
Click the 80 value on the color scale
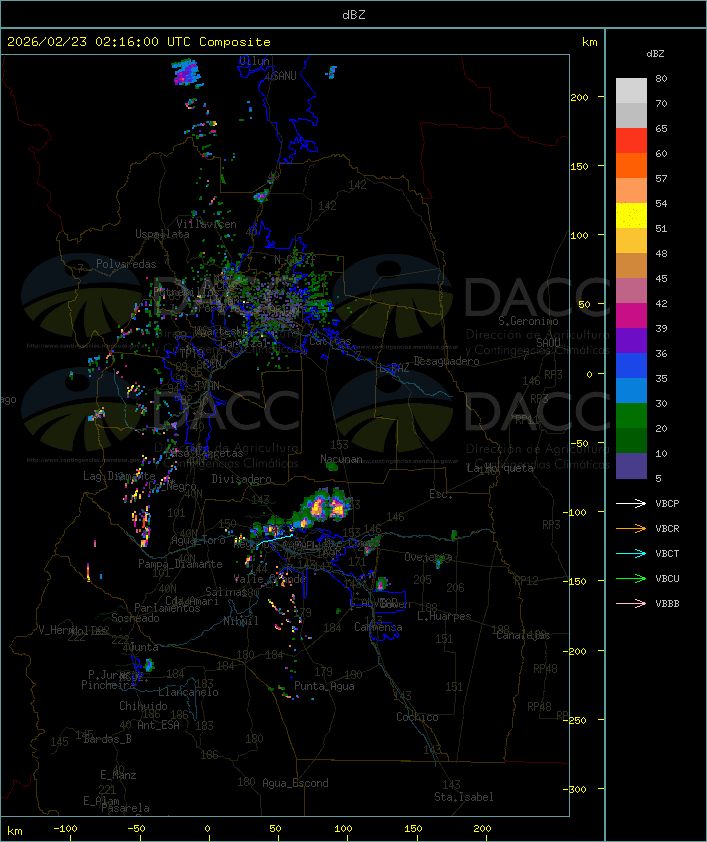(661, 78)
